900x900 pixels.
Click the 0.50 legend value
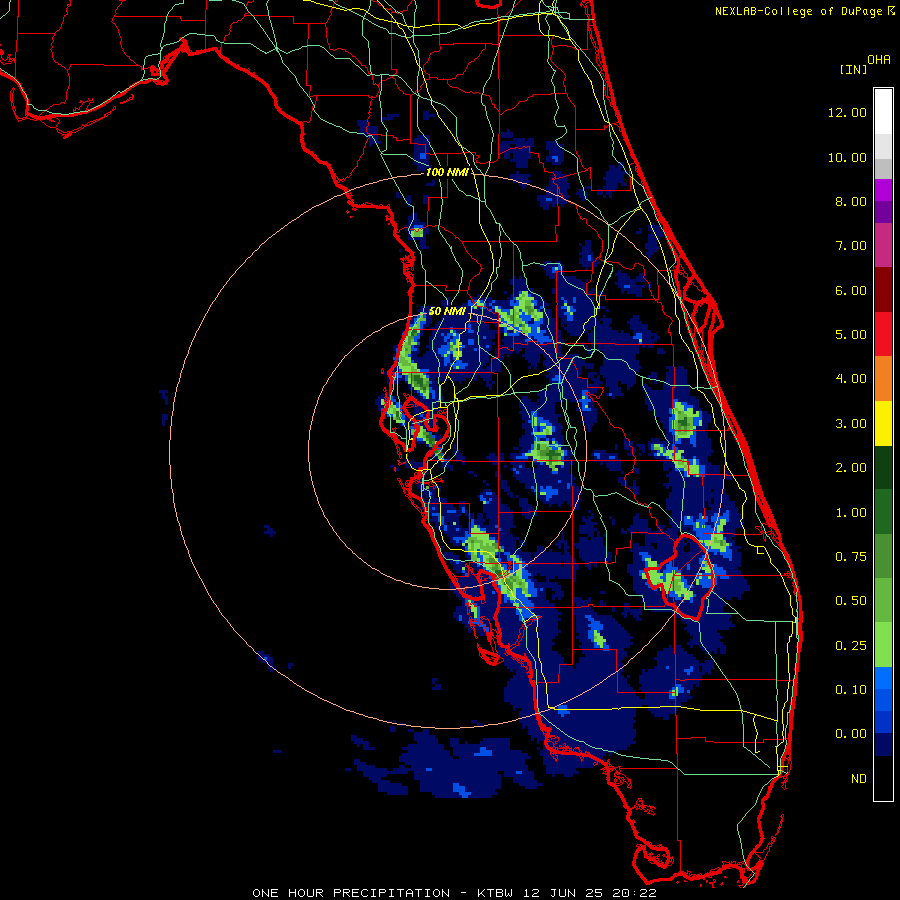point(851,601)
